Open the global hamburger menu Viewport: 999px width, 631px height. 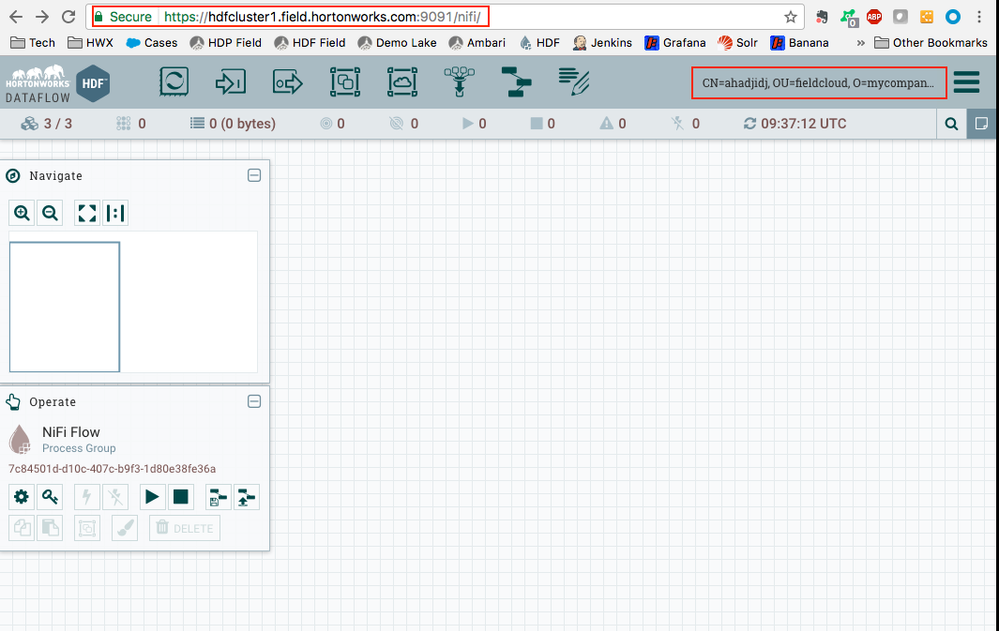[x=966, y=82]
